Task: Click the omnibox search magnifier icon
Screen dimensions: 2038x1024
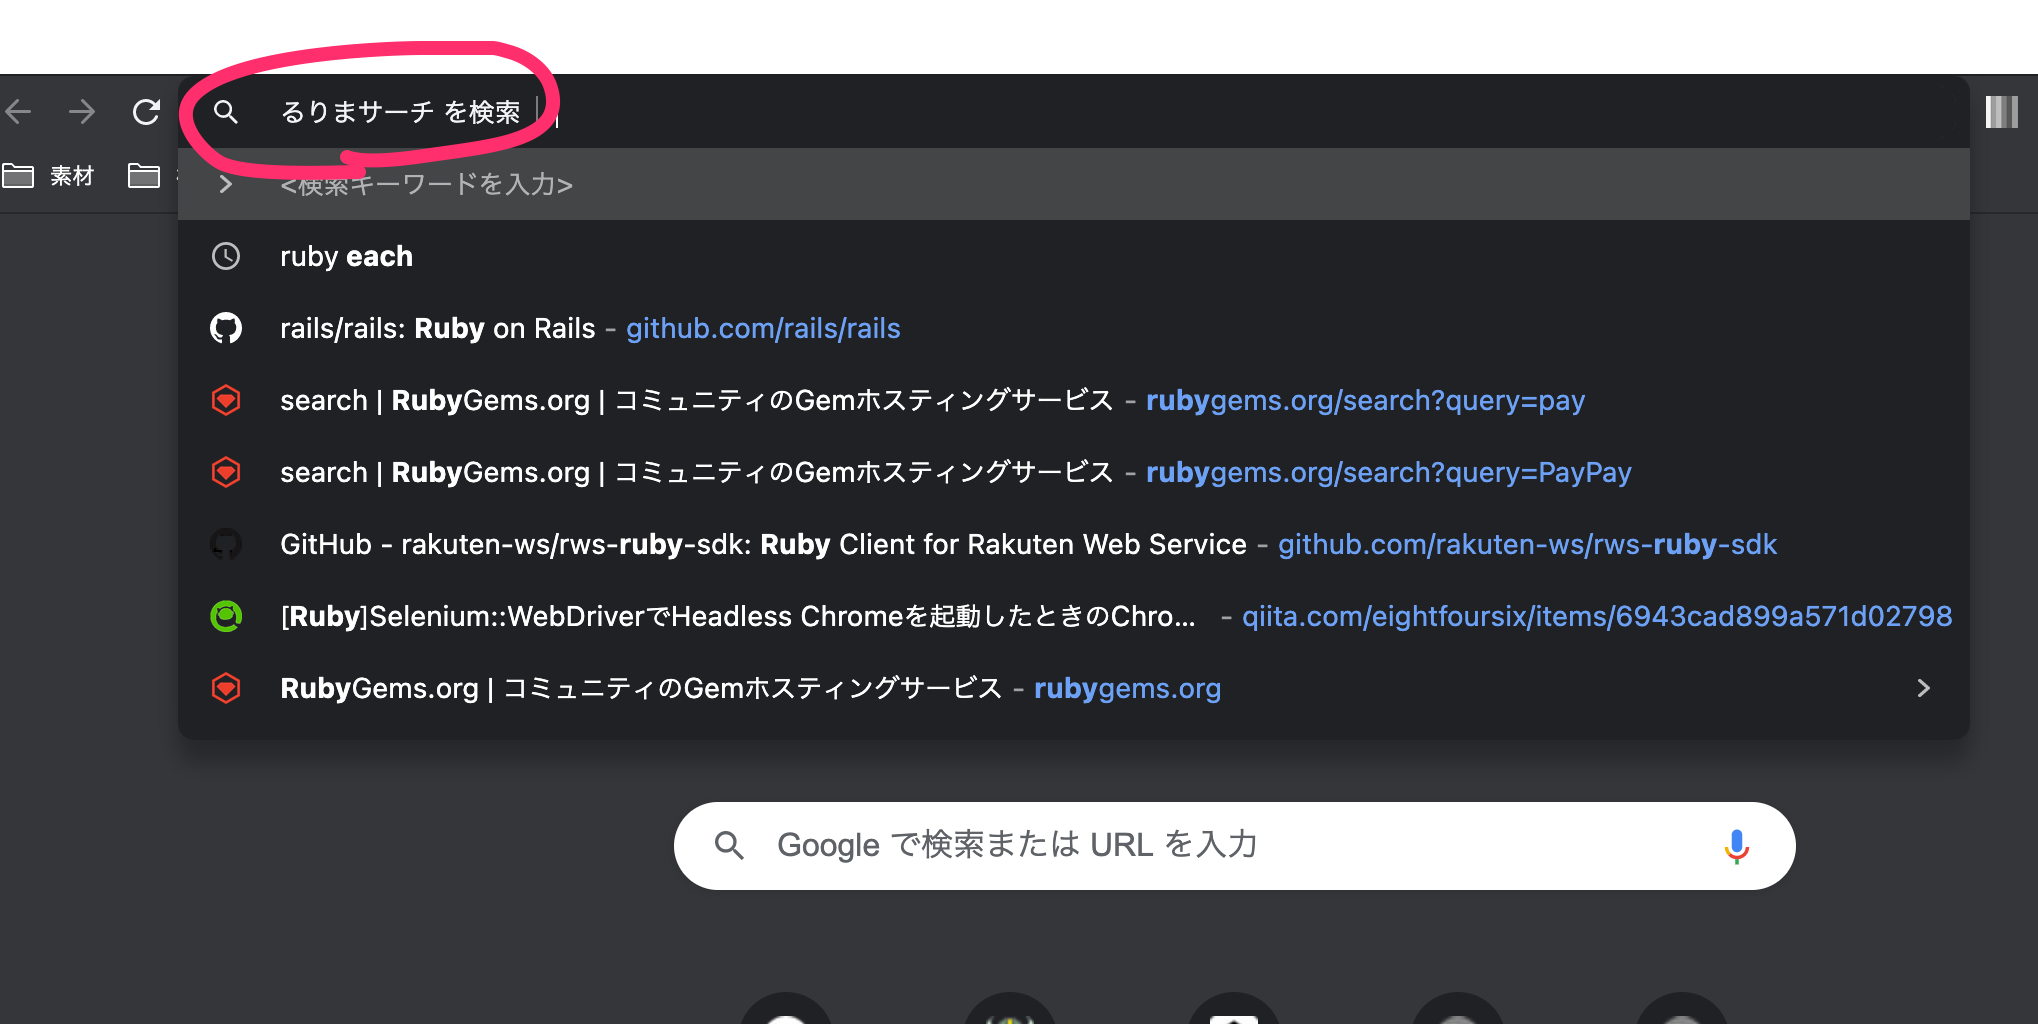Action: pos(226,112)
